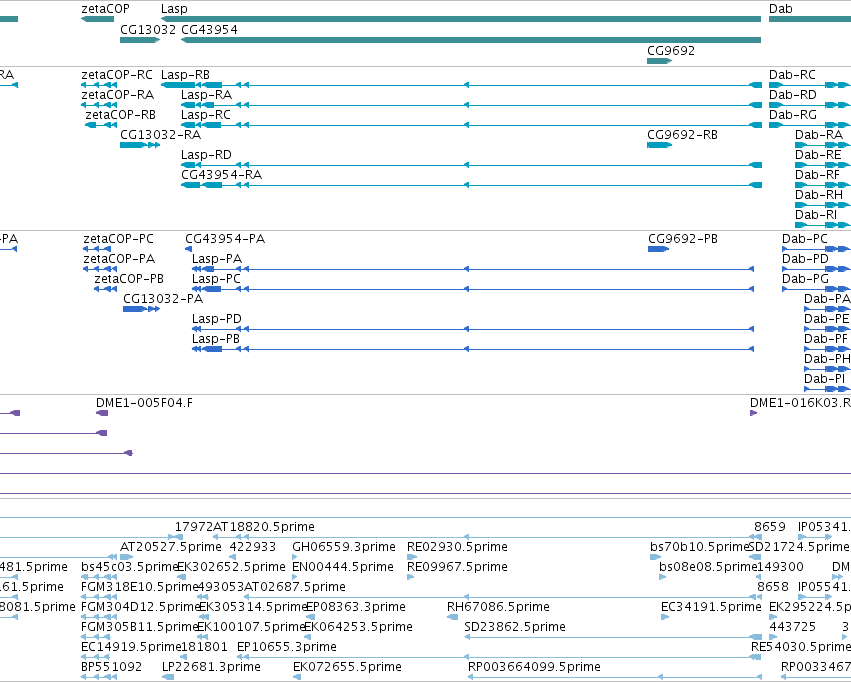851x682 pixels.
Task: Select the CG43954 gene label
Action: click(x=209, y=29)
